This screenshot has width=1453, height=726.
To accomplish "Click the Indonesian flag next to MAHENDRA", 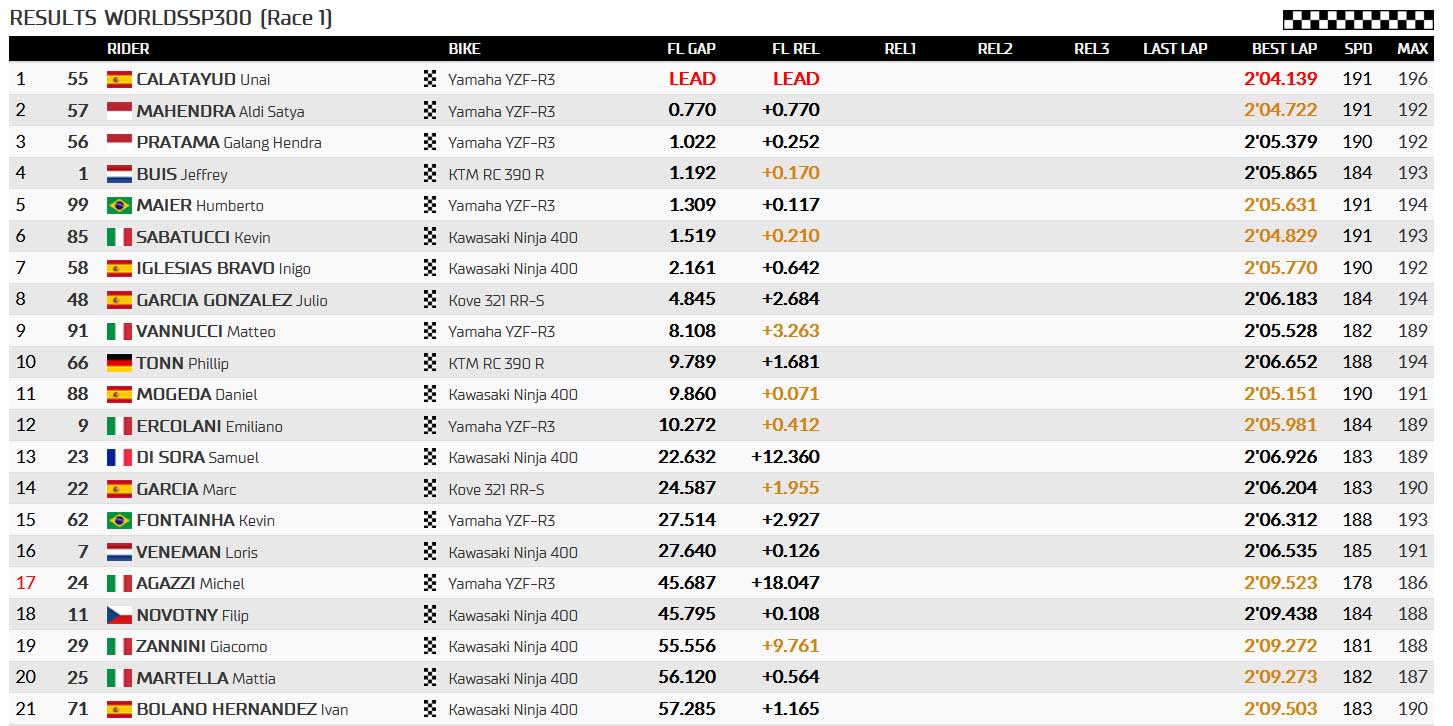I will [119, 111].
